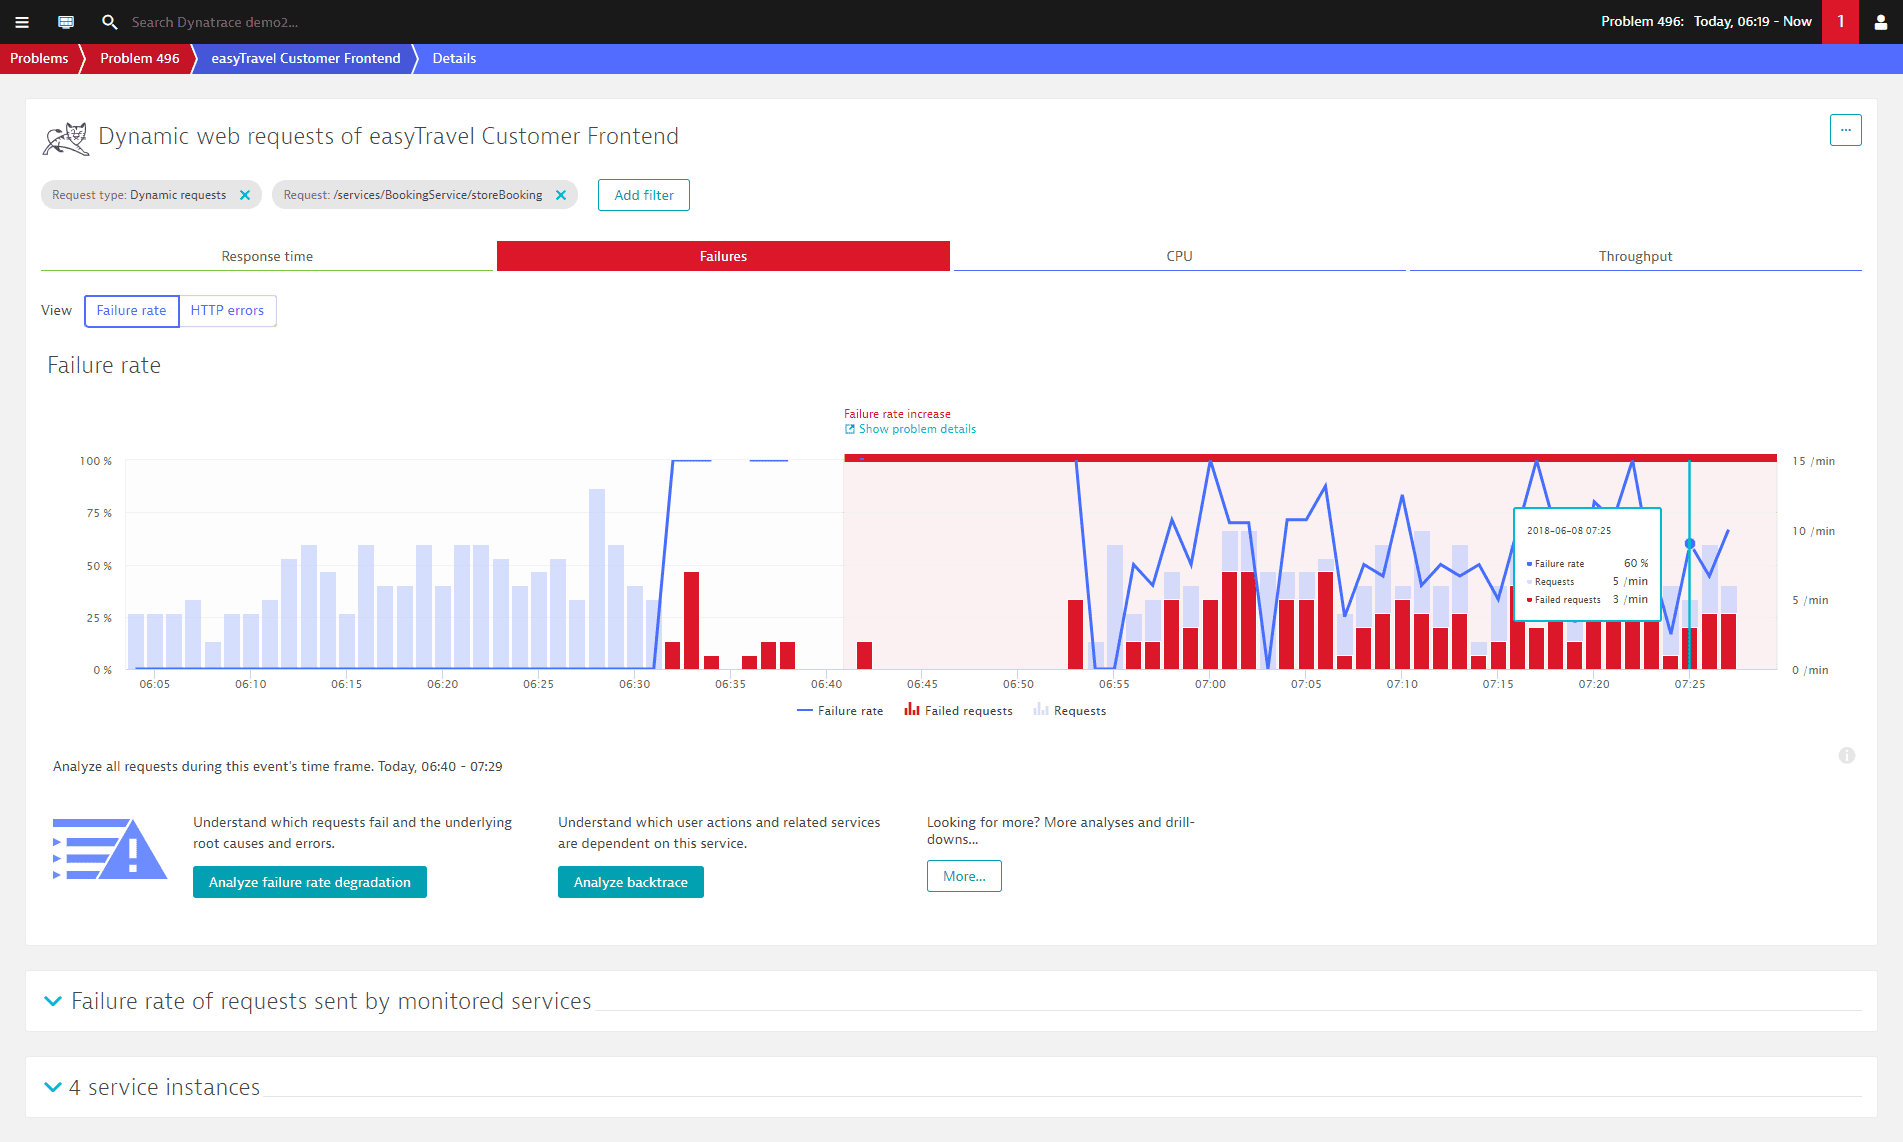
Task: Click the Details breadcrumb
Action: coord(454,58)
